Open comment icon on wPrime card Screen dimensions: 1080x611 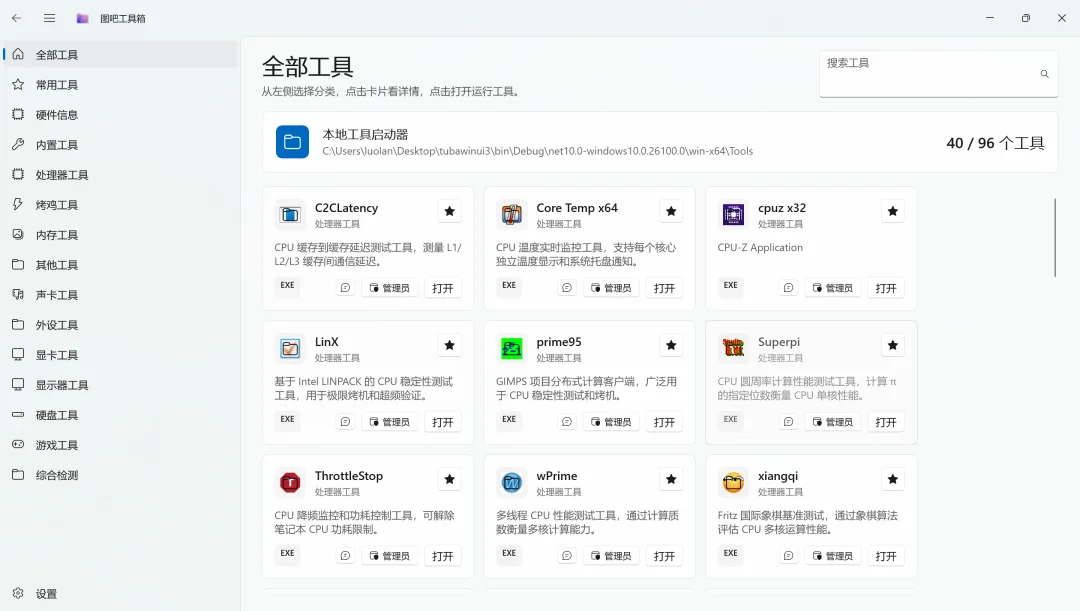click(x=567, y=556)
